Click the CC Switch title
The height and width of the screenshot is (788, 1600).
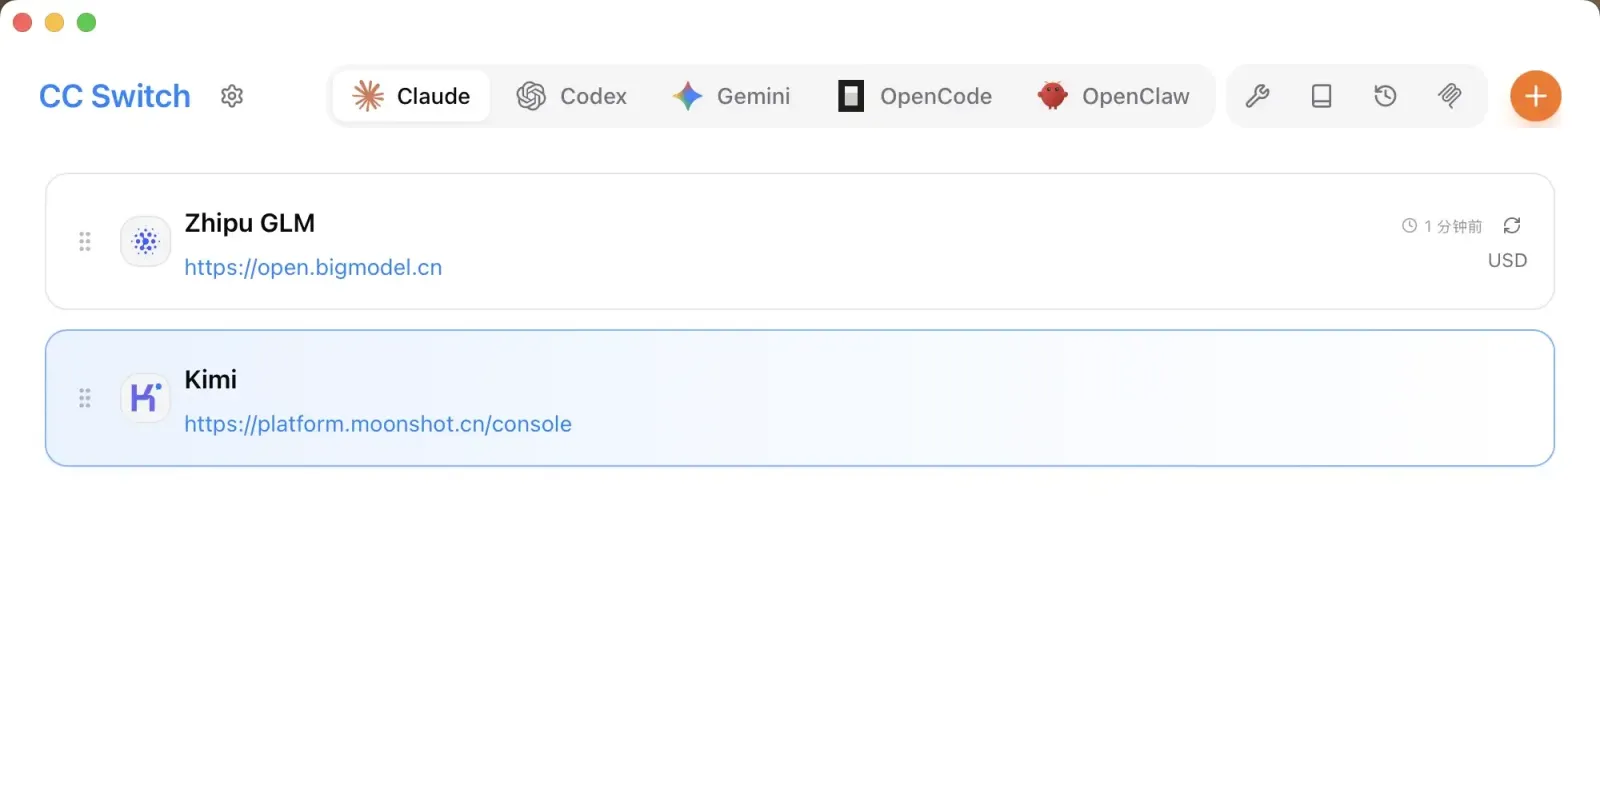click(114, 96)
